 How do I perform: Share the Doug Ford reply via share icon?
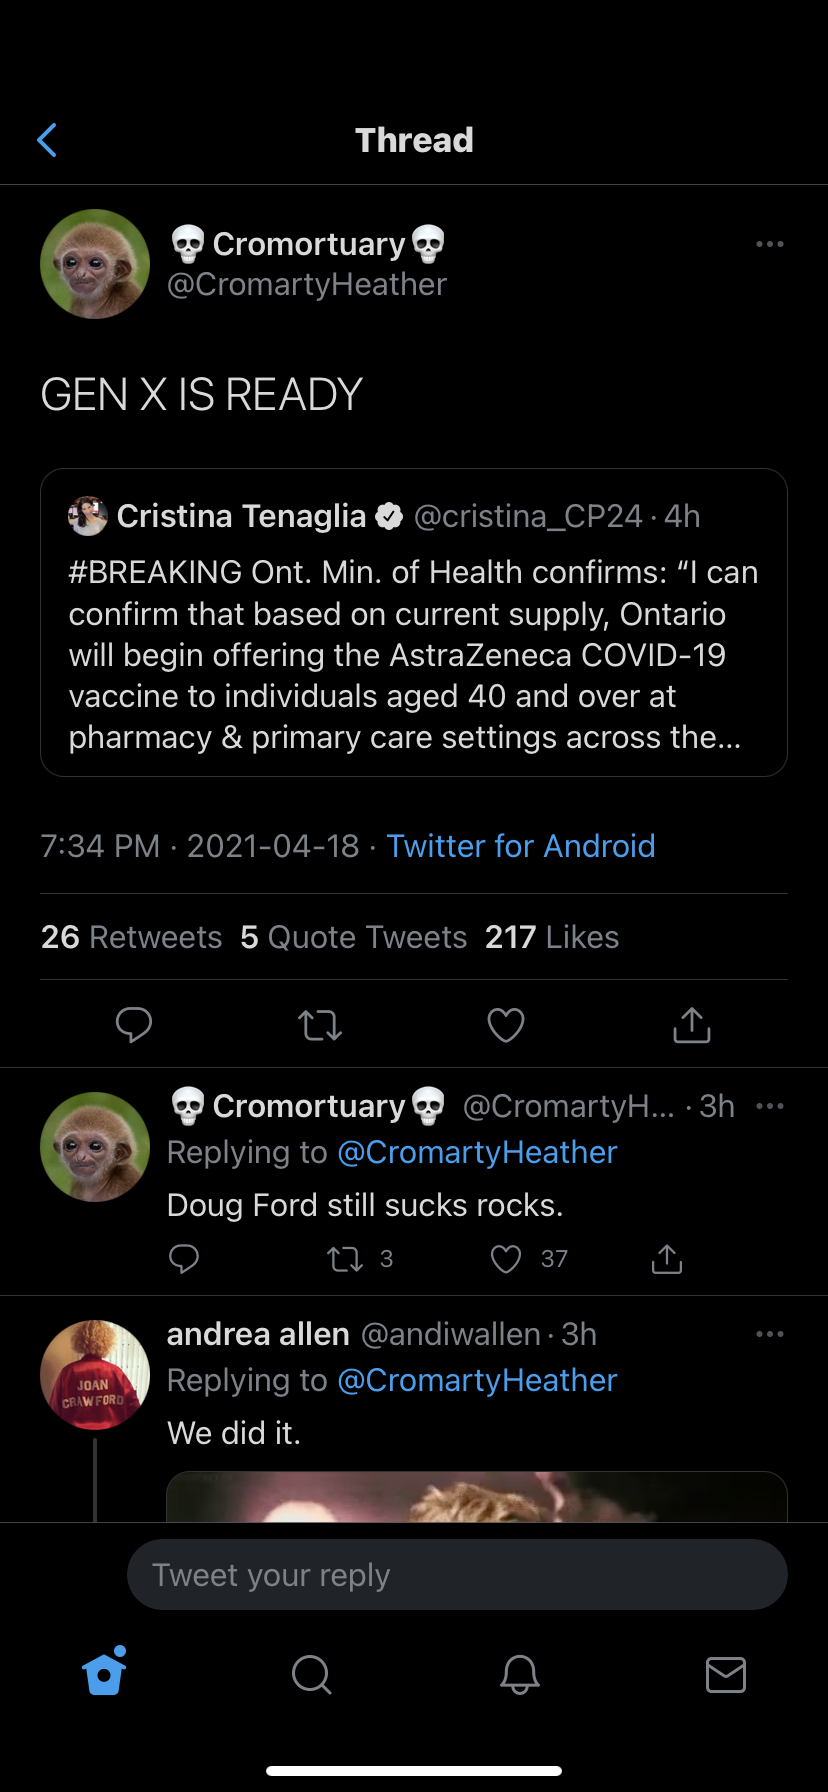(667, 1259)
